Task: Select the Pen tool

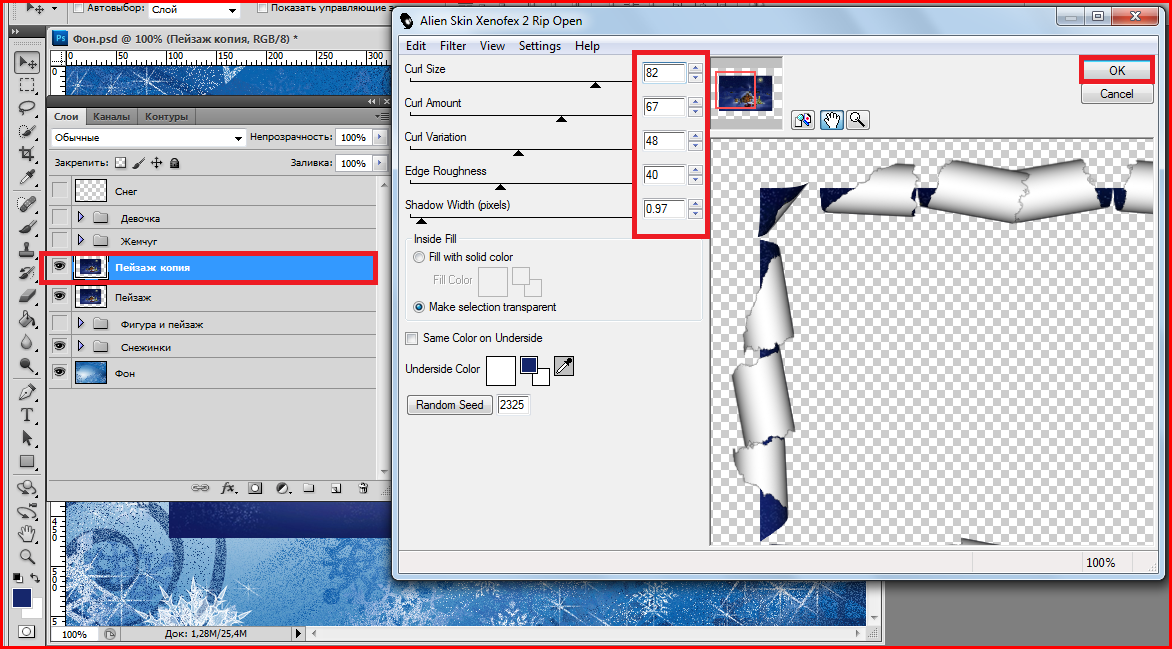Action: coord(28,392)
